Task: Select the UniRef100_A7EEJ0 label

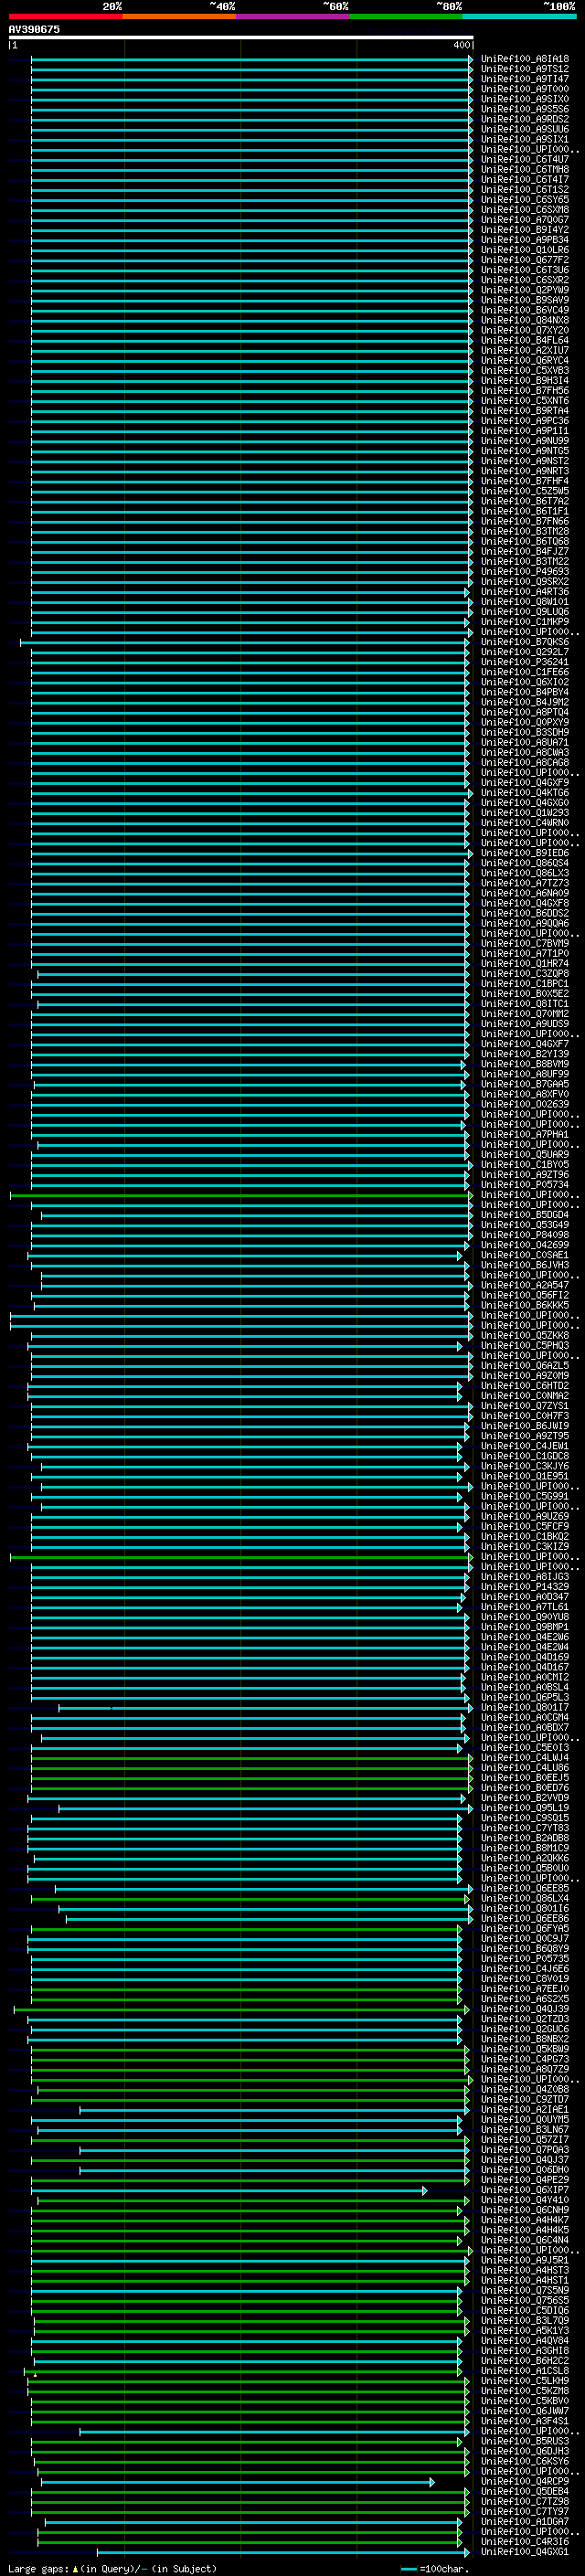Action: tap(525, 1989)
